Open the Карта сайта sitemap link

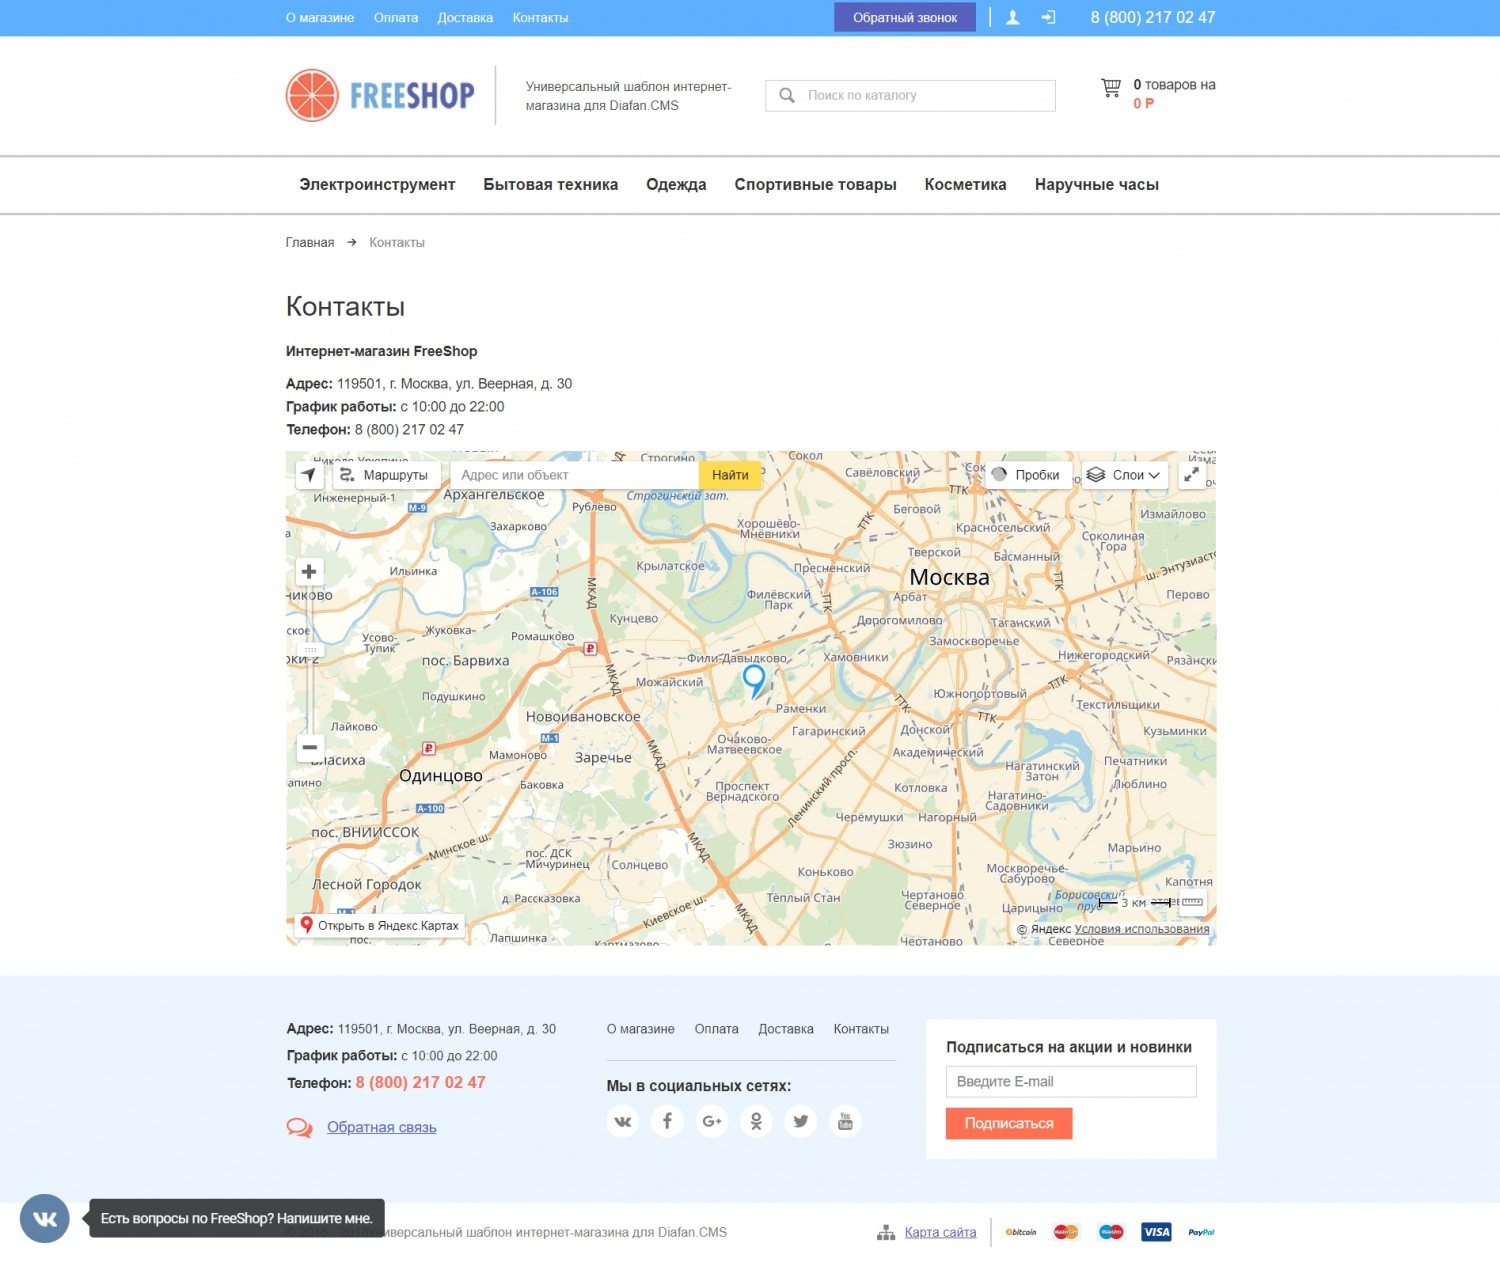click(940, 1232)
